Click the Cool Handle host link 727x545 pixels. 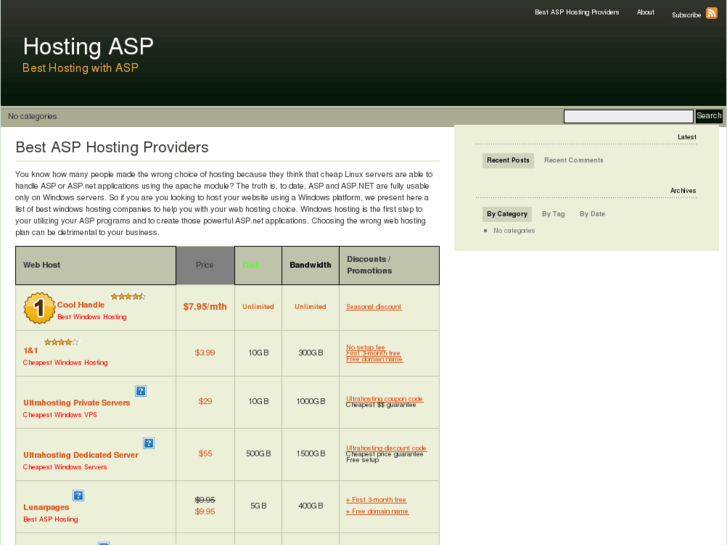click(81, 305)
